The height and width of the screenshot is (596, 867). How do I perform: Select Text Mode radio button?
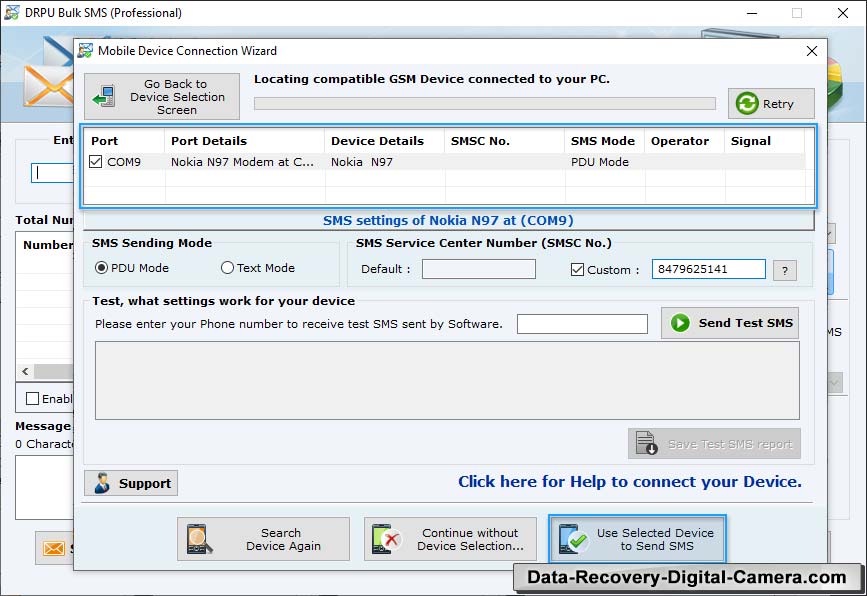[227, 268]
